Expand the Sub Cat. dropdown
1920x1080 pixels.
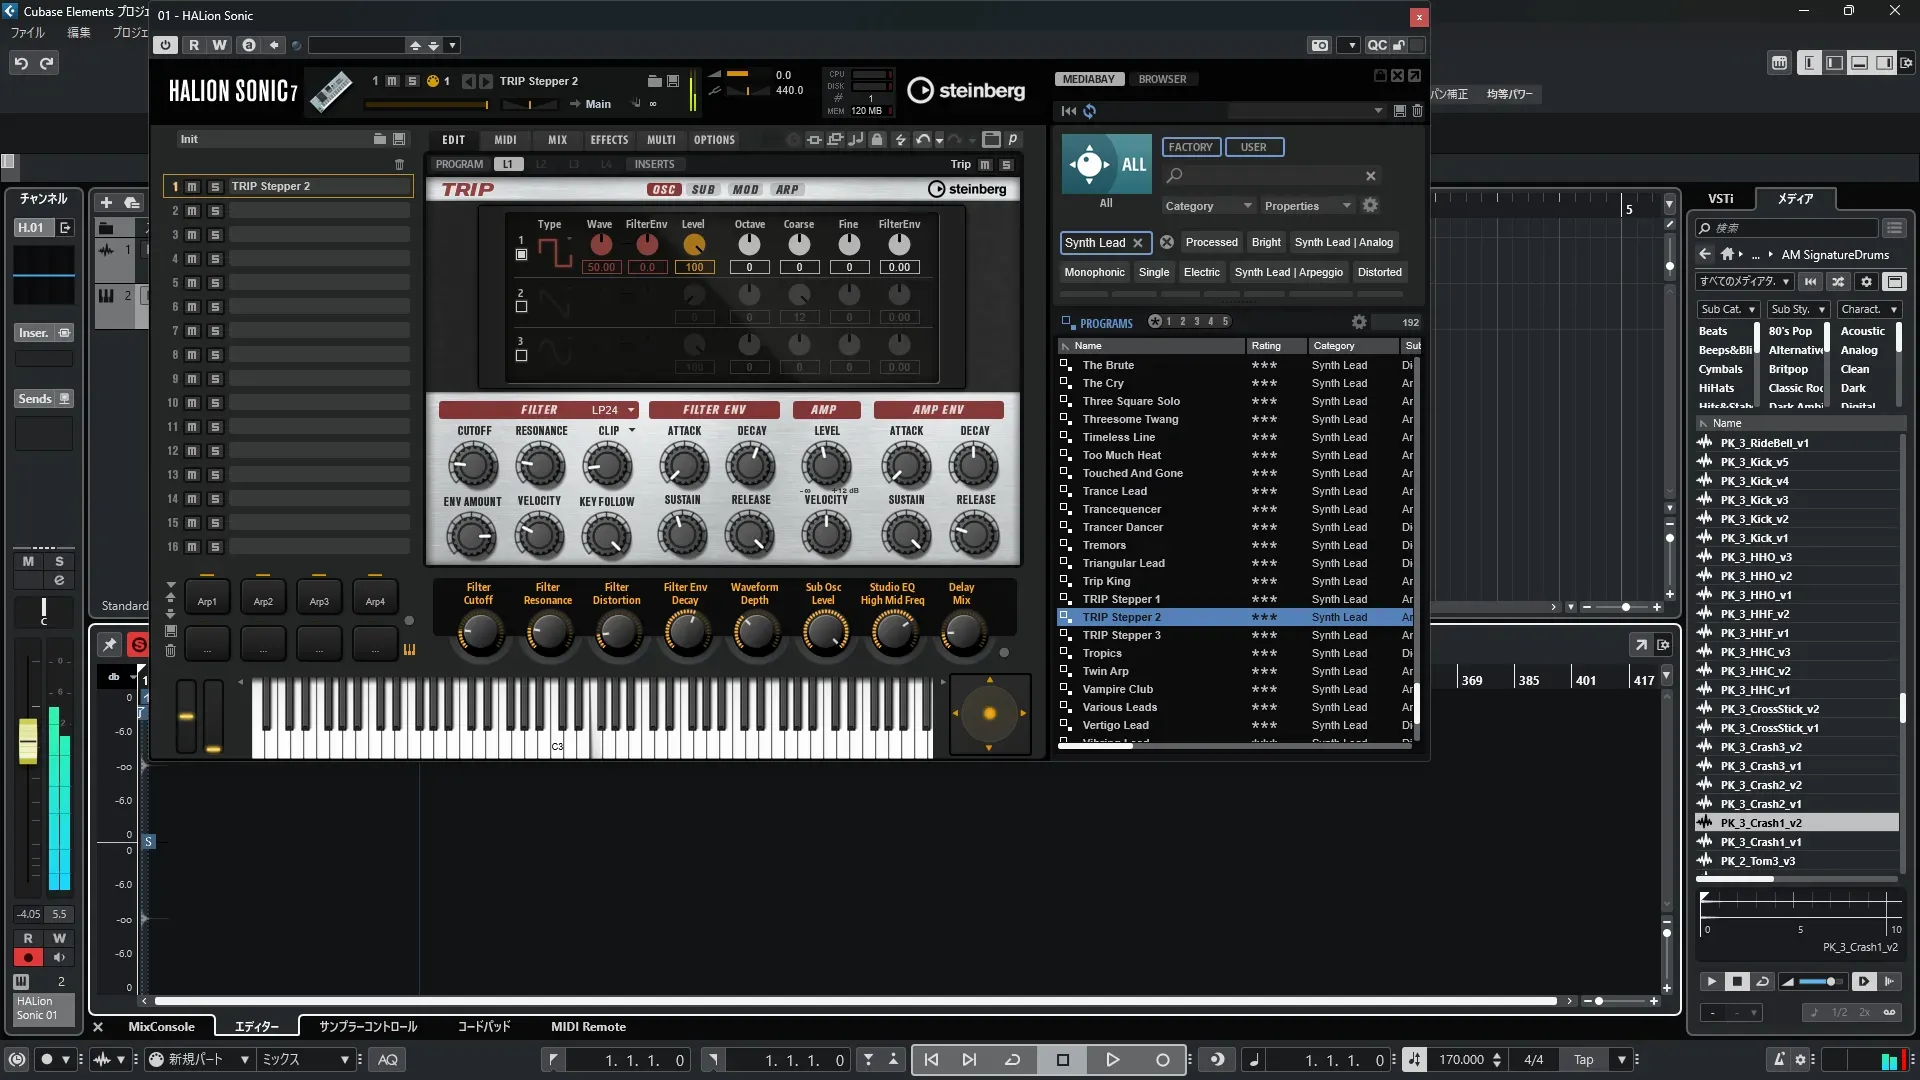pyautogui.click(x=1727, y=310)
